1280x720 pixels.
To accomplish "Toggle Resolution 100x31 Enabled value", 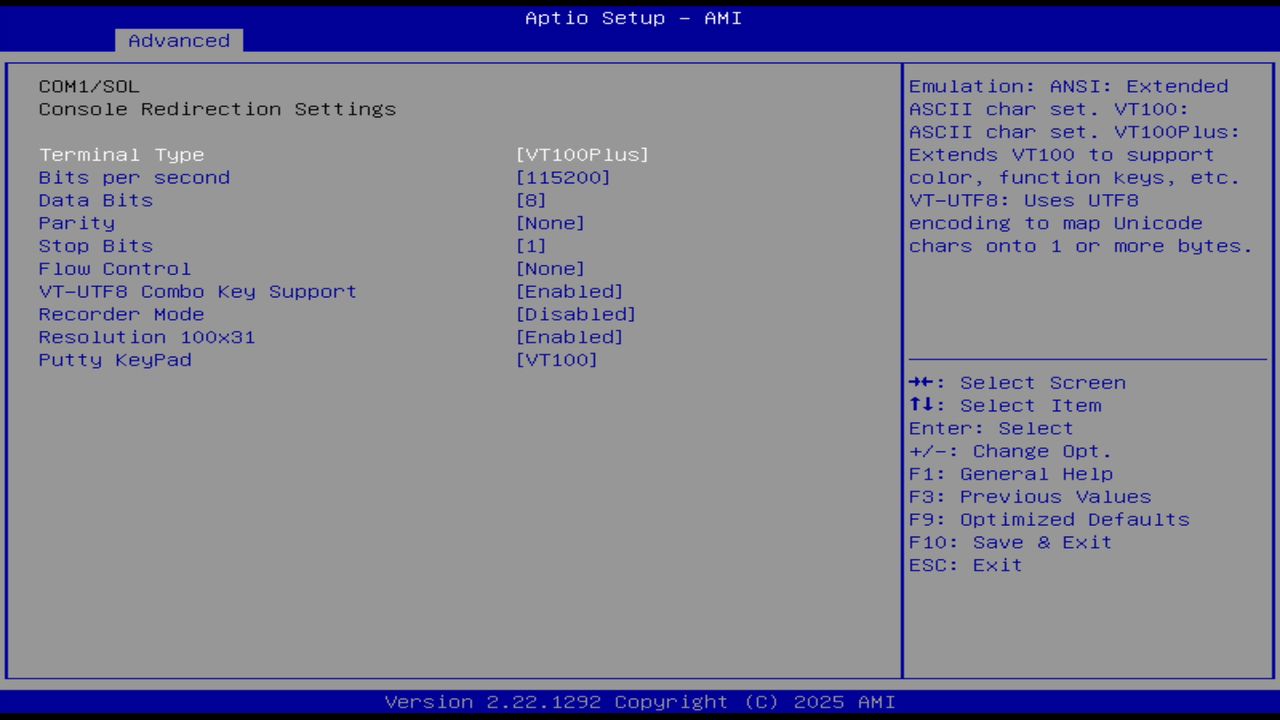I will click(569, 337).
